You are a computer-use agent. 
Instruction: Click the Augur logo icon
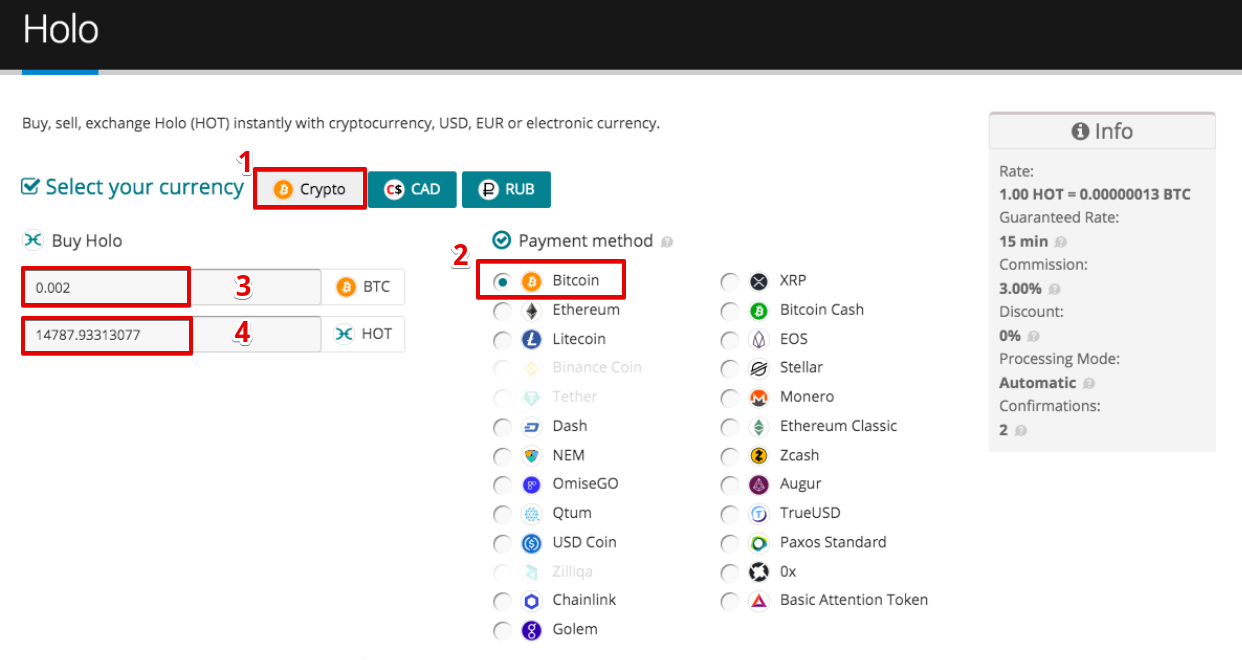tap(759, 485)
